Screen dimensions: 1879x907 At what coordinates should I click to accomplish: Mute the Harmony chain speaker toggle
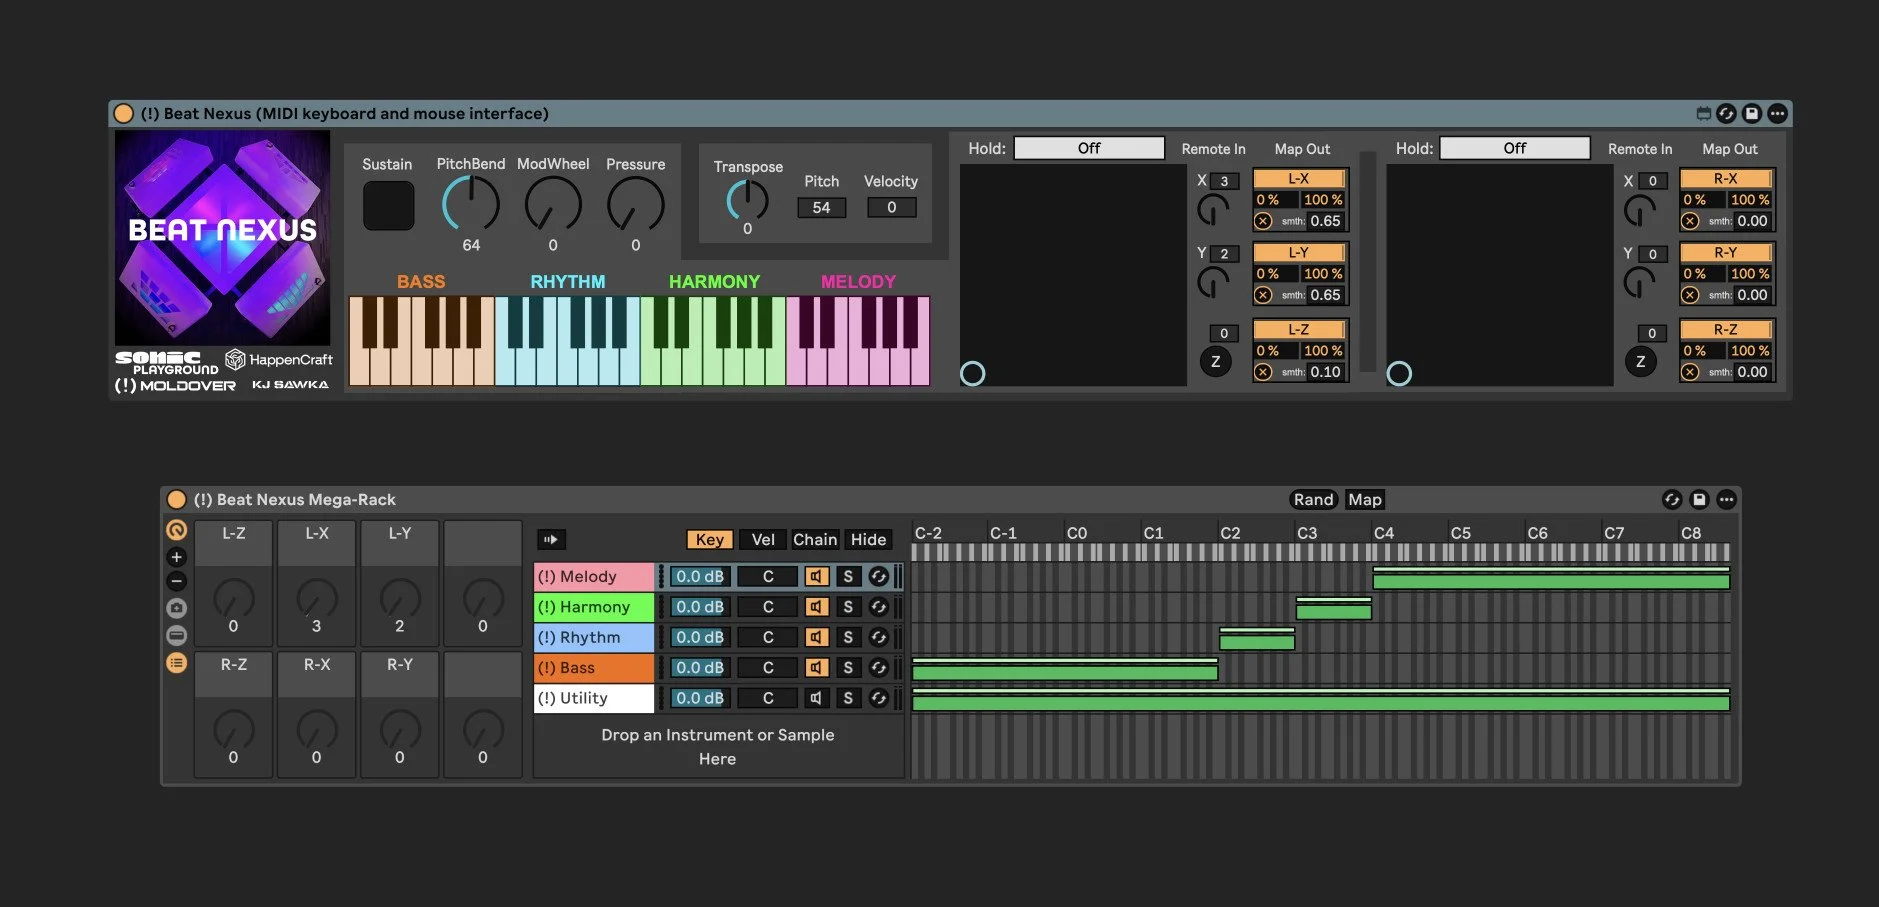tap(816, 607)
